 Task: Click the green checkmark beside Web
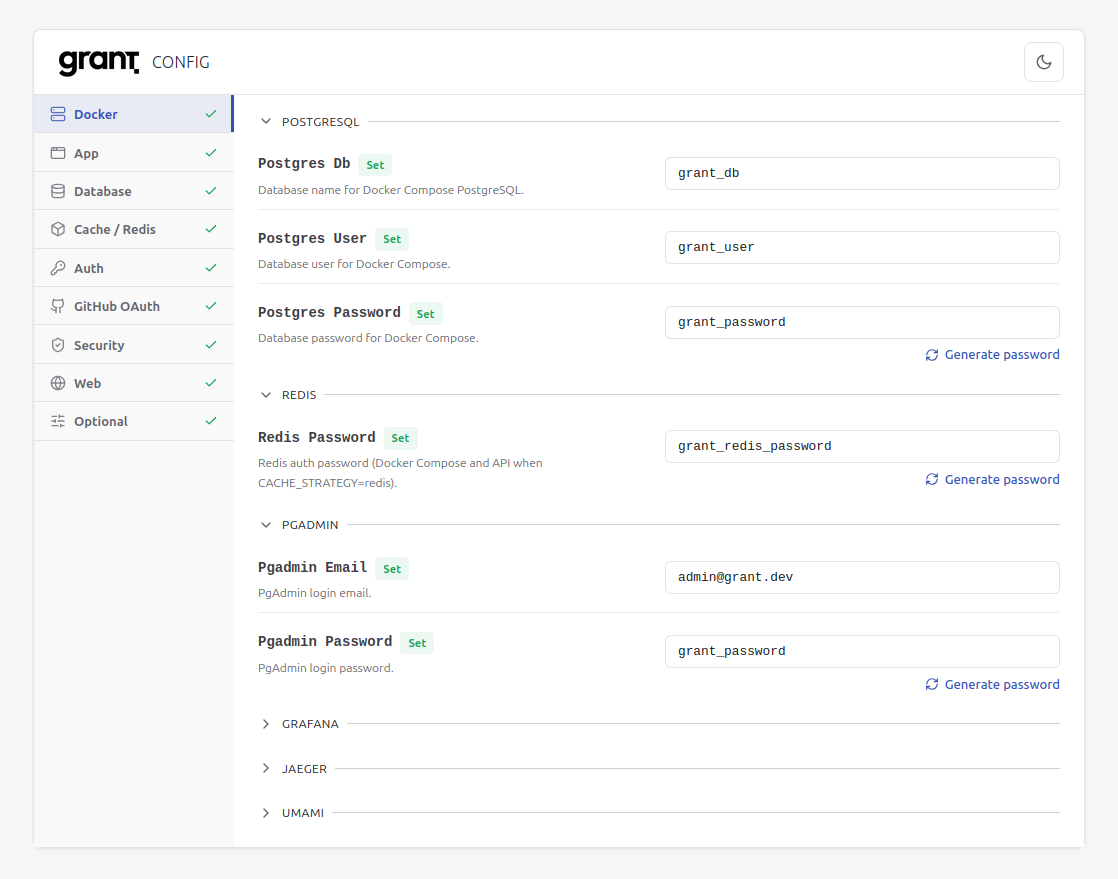pyautogui.click(x=211, y=383)
